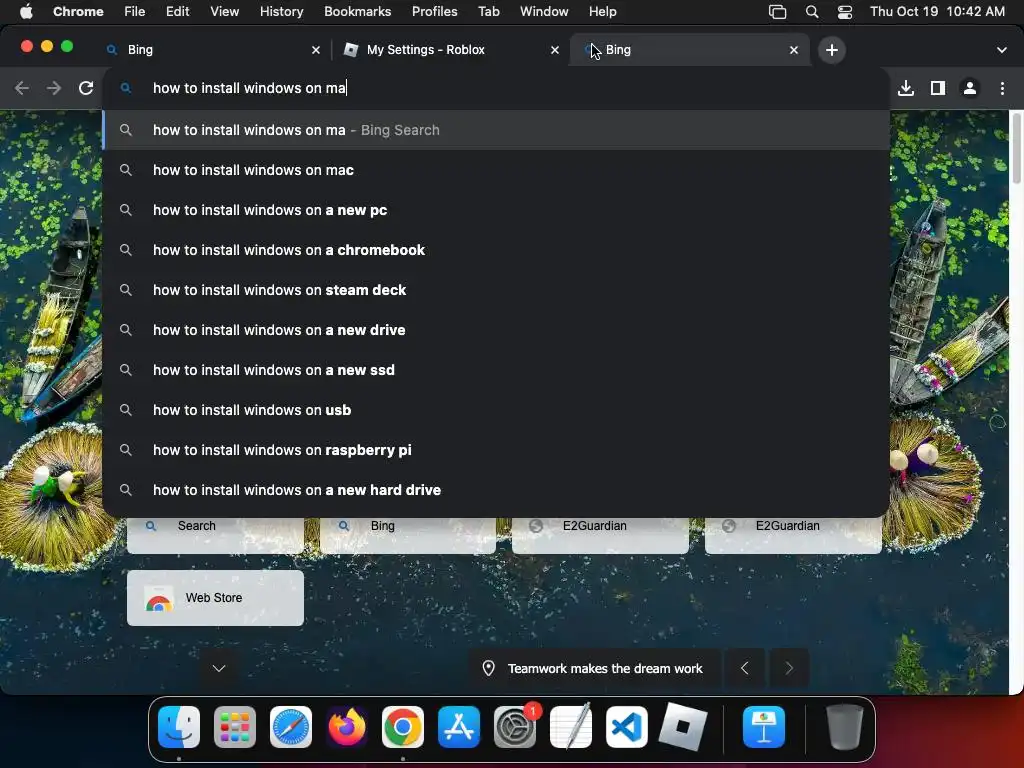Open TextEdit from the Dock
Image resolution: width=1024 pixels, height=768 pixels.
(x=571, y=727)
